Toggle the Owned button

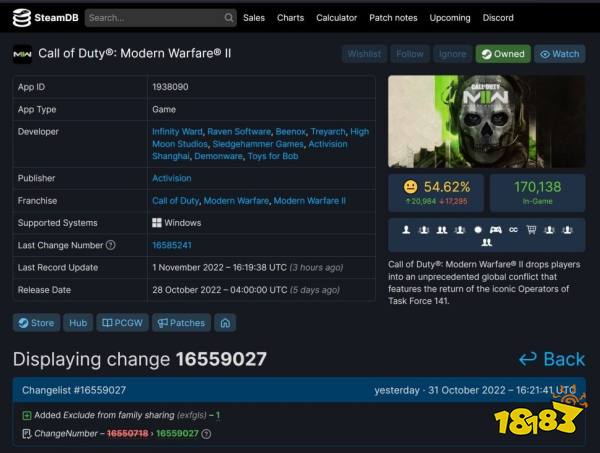[503, 54]
